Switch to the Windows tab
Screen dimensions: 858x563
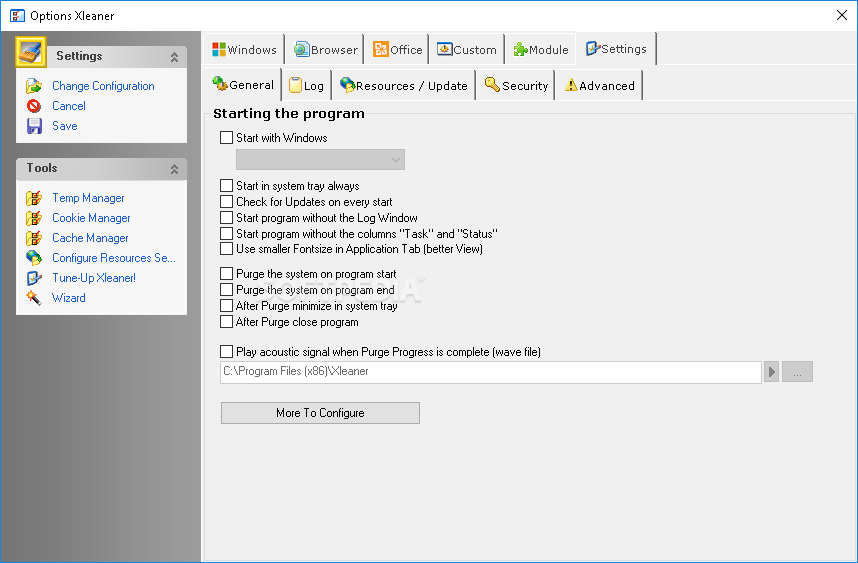[244, 50]
